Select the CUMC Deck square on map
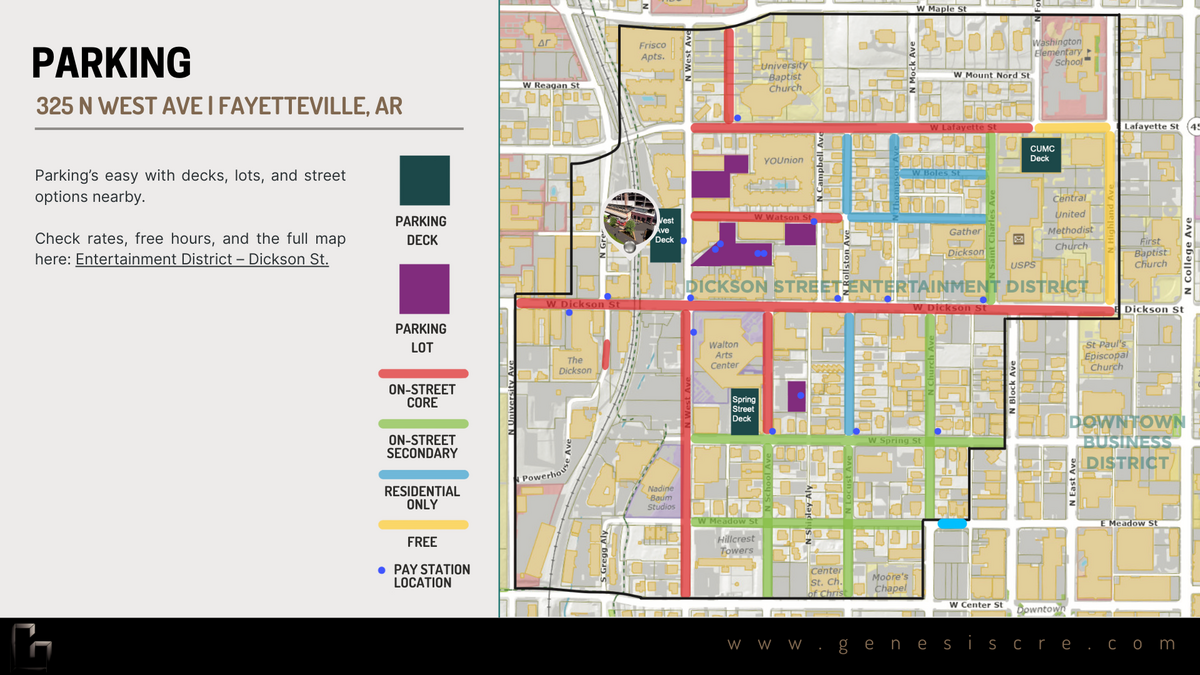This screenshot has height=675, width=1200. [x=1040, y=154]
